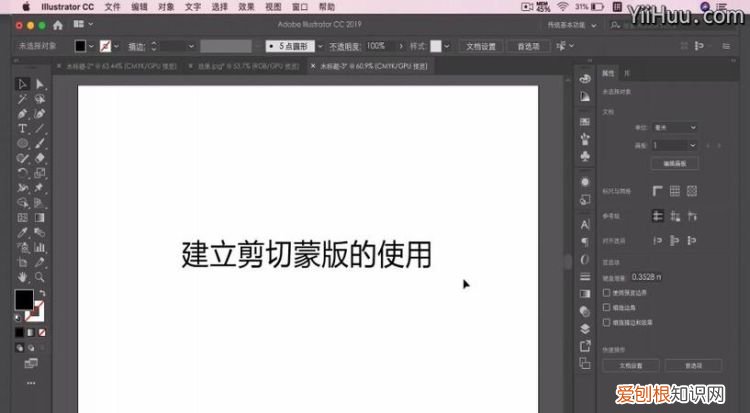Image resolution: width=750 pixels, height=413 pixels.
Task: Select the Direct Selection tool (white arrow)
Action: pos(40,84)
